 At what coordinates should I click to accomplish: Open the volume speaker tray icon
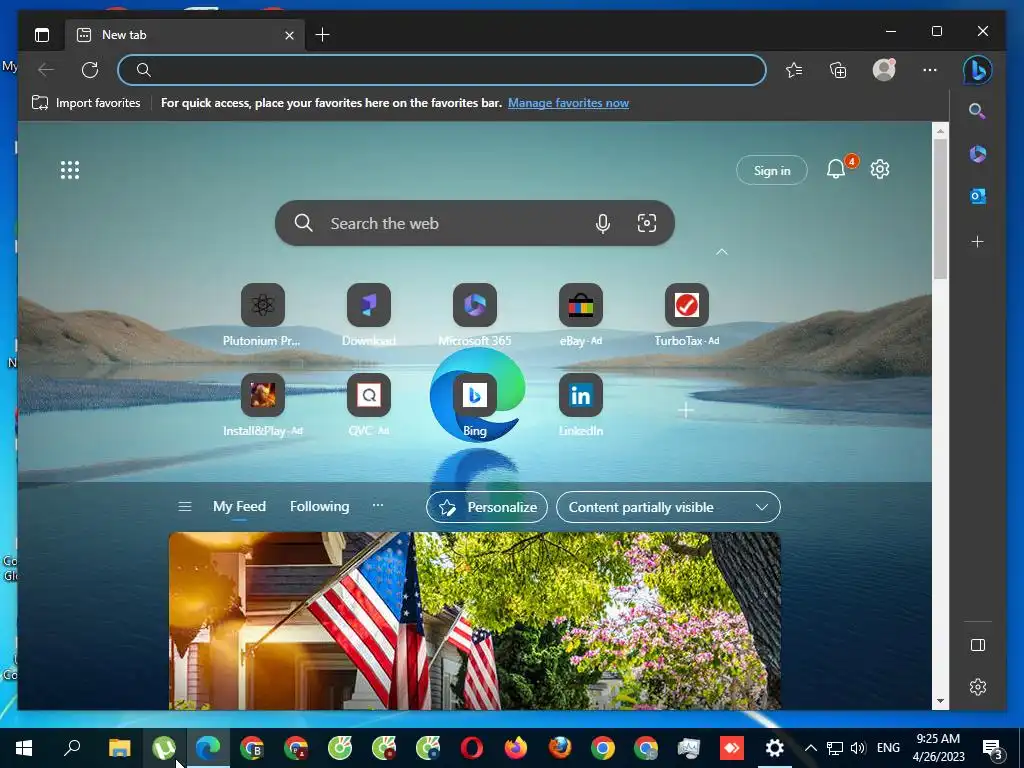(858, 748)
